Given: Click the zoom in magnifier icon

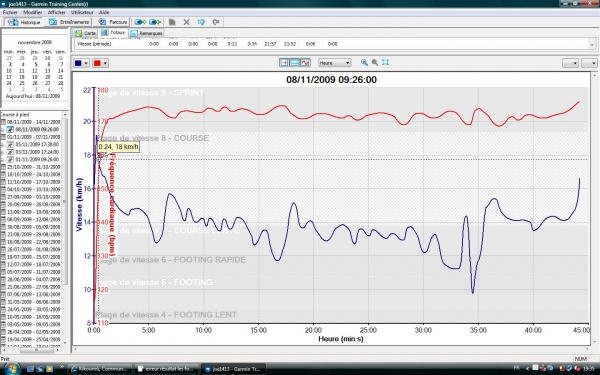Looking at the screenshot, I should click(x=364, y=62).
